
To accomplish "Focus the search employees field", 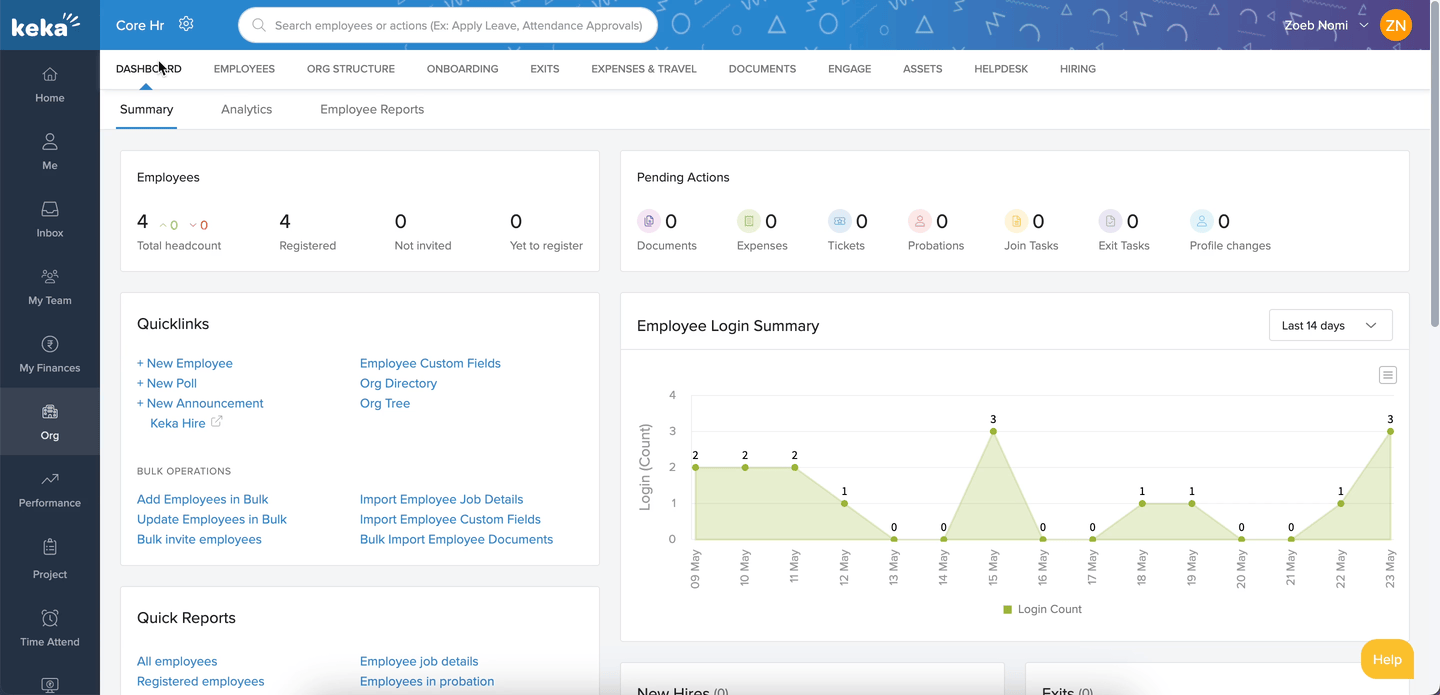I will point(458,25).
